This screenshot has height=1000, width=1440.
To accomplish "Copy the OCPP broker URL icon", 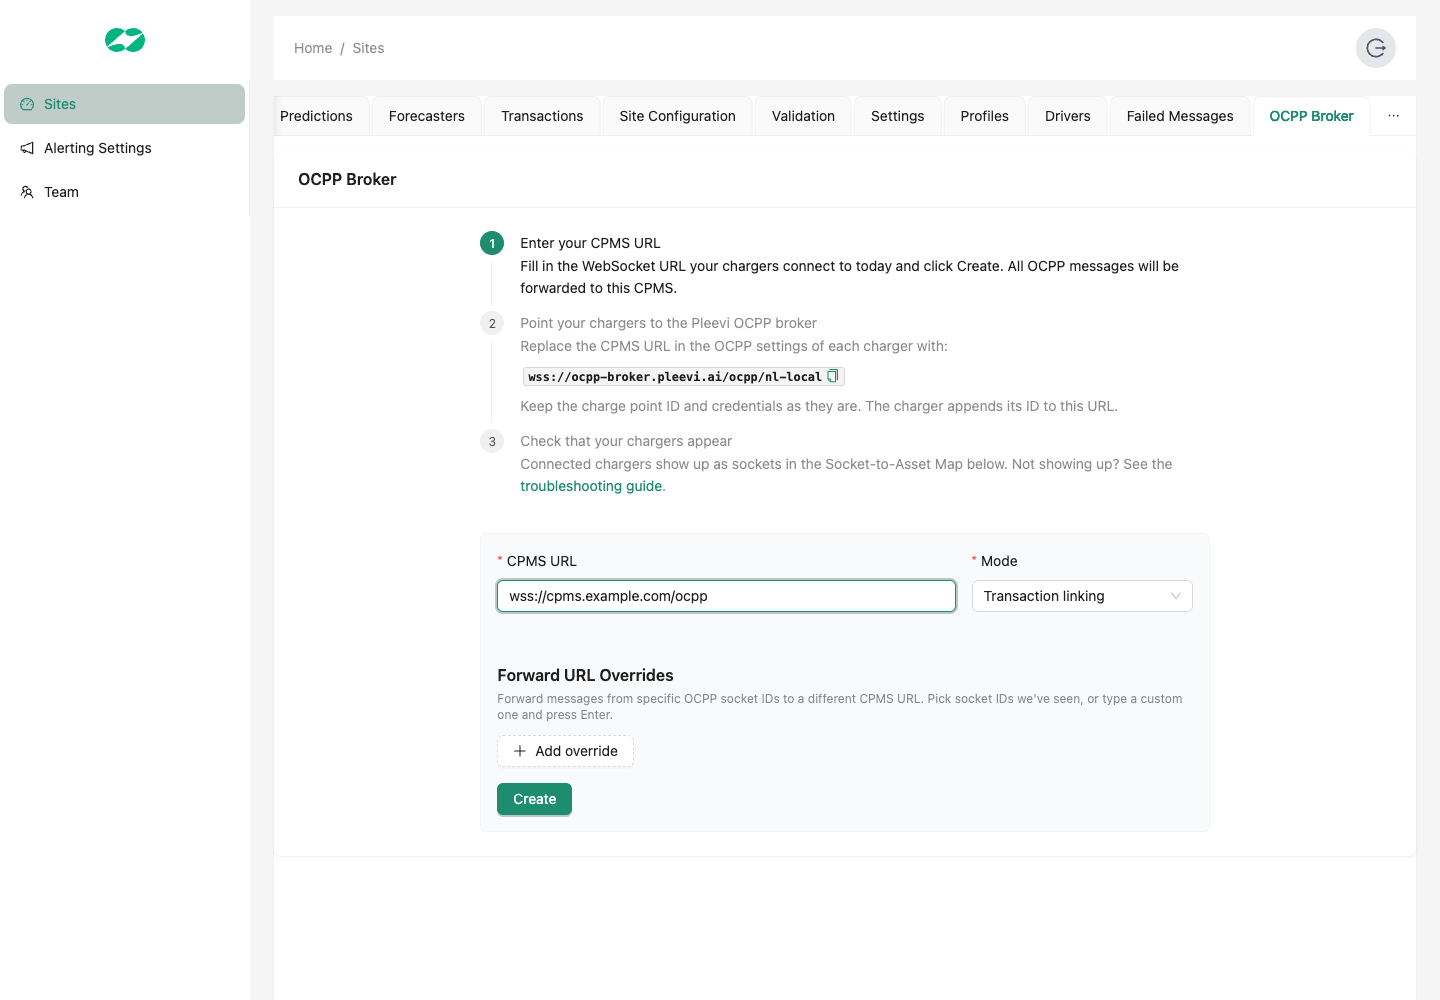I will [832, 376].
